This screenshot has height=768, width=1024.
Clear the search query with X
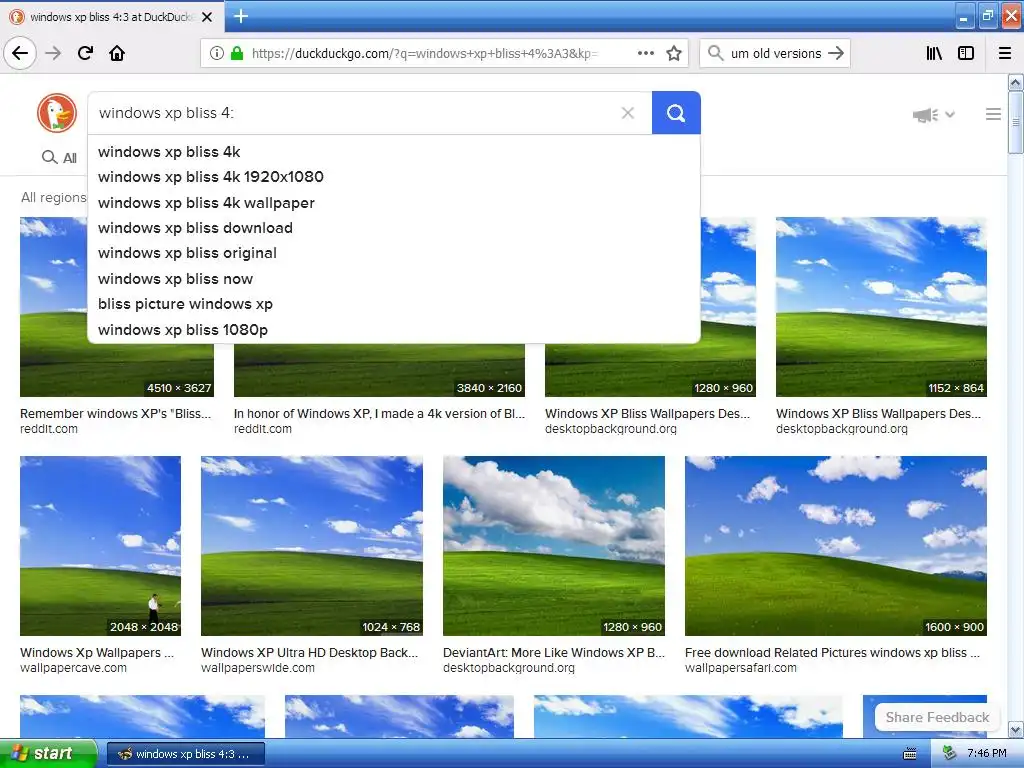click(628, 113)
